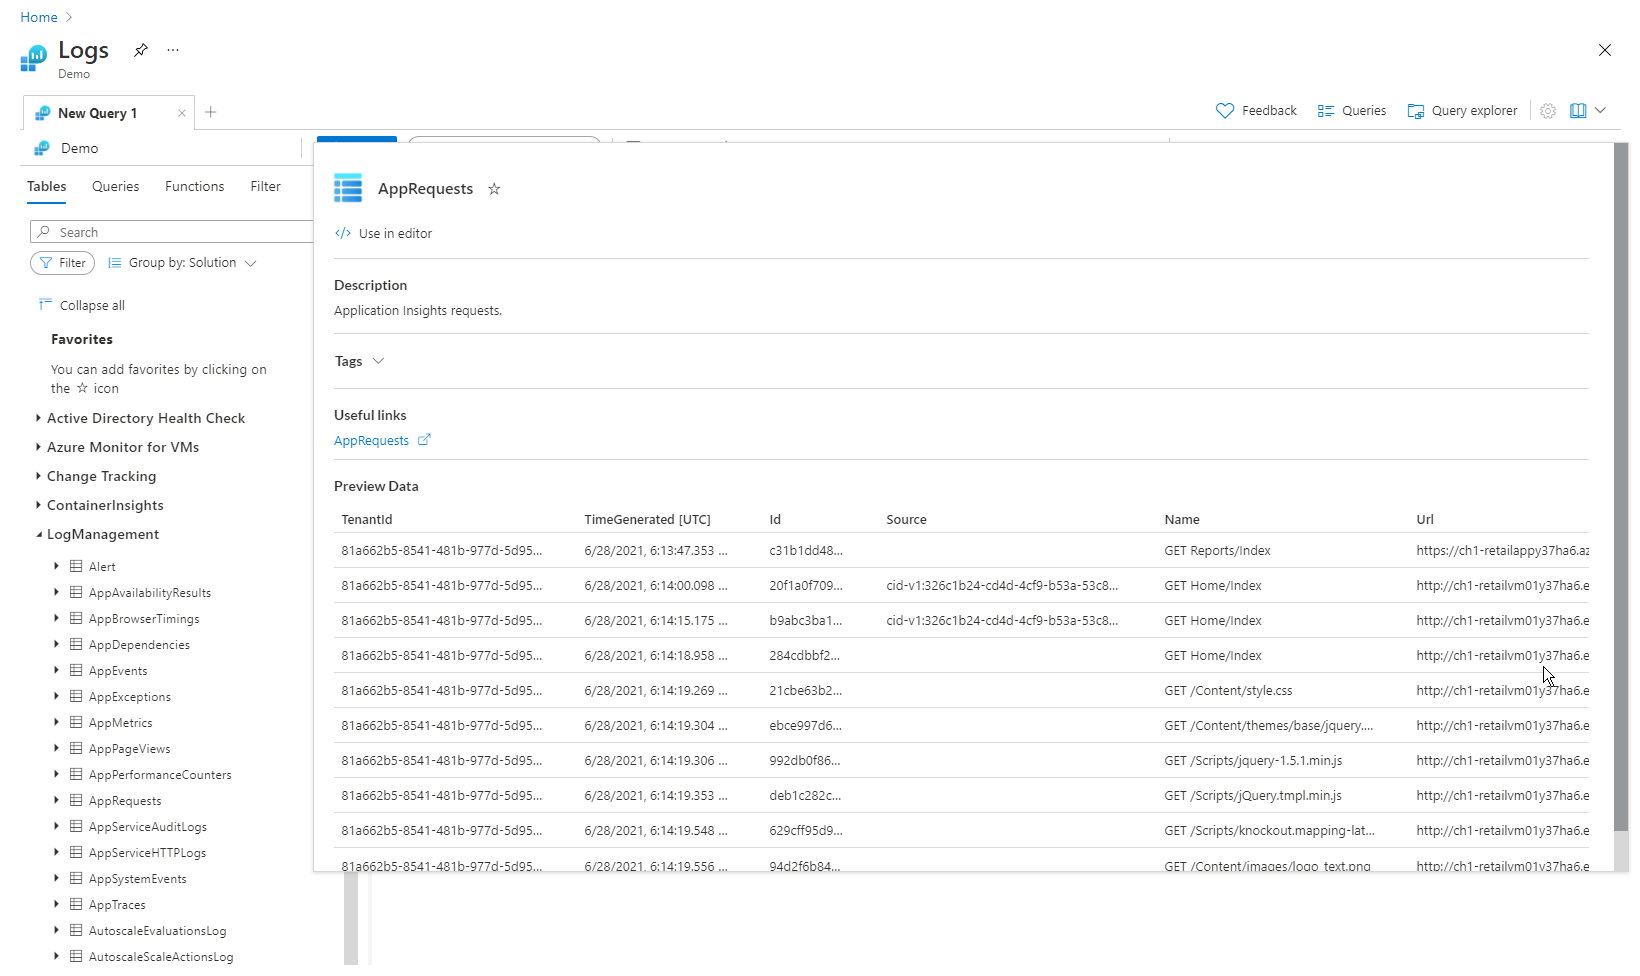
Task: Open the Group by: Solution dropdown
Action: tap(182, 263)
